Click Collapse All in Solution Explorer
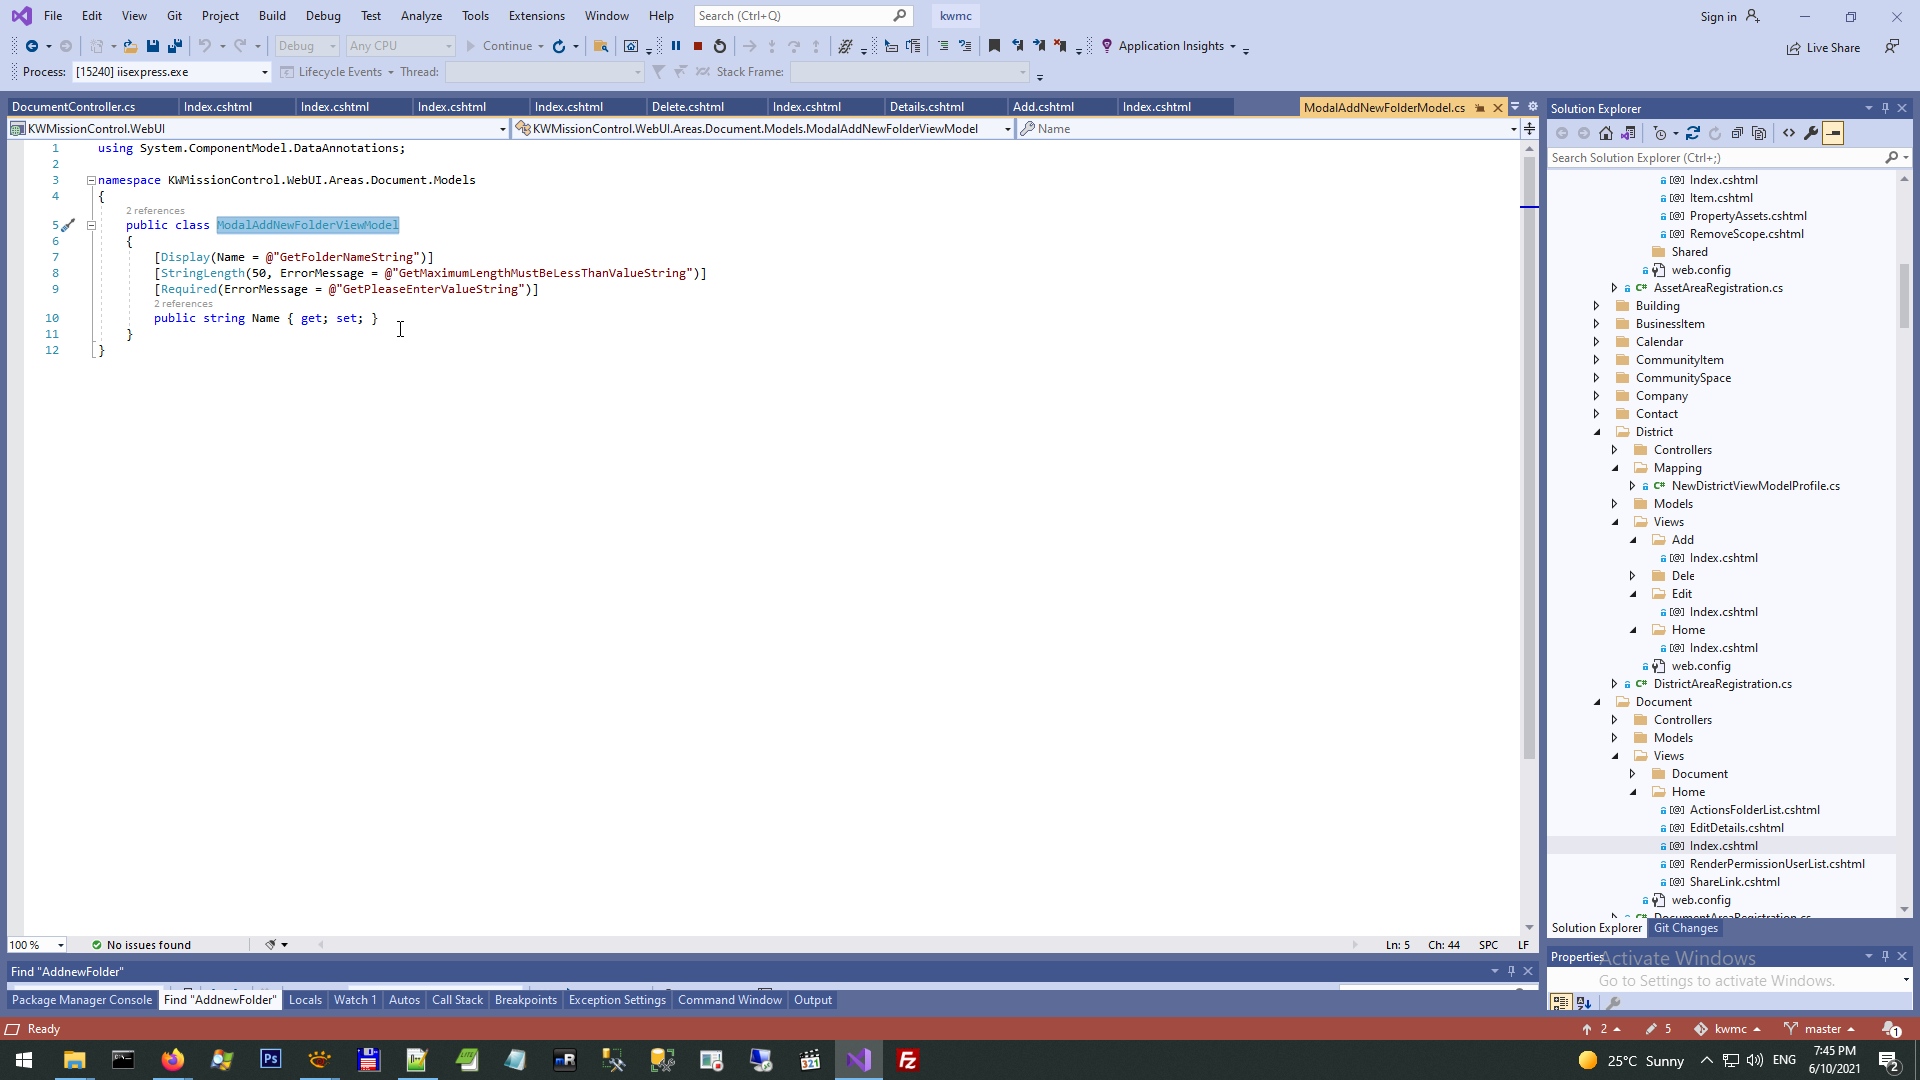 click(x=1737, y=133)
